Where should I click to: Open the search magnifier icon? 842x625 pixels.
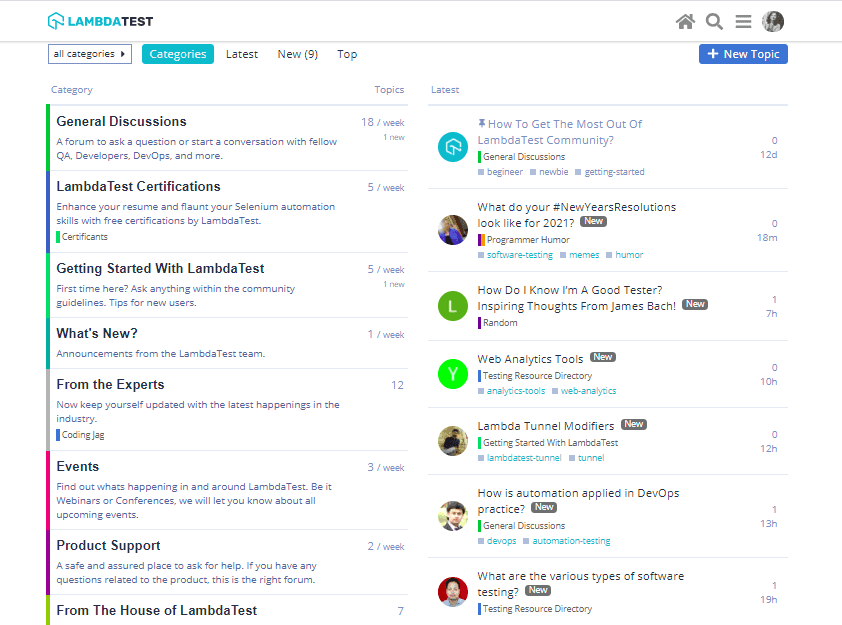click(714, 21)
